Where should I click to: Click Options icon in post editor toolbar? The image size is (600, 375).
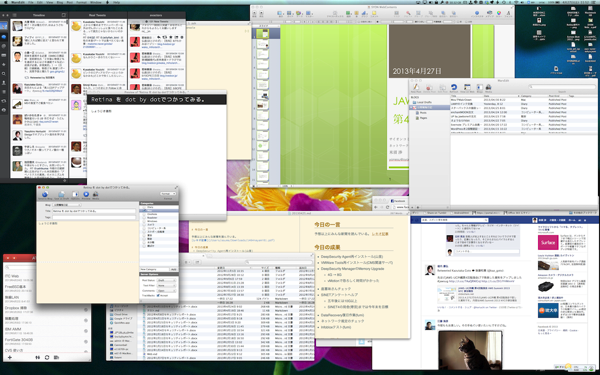pos(75,194)
